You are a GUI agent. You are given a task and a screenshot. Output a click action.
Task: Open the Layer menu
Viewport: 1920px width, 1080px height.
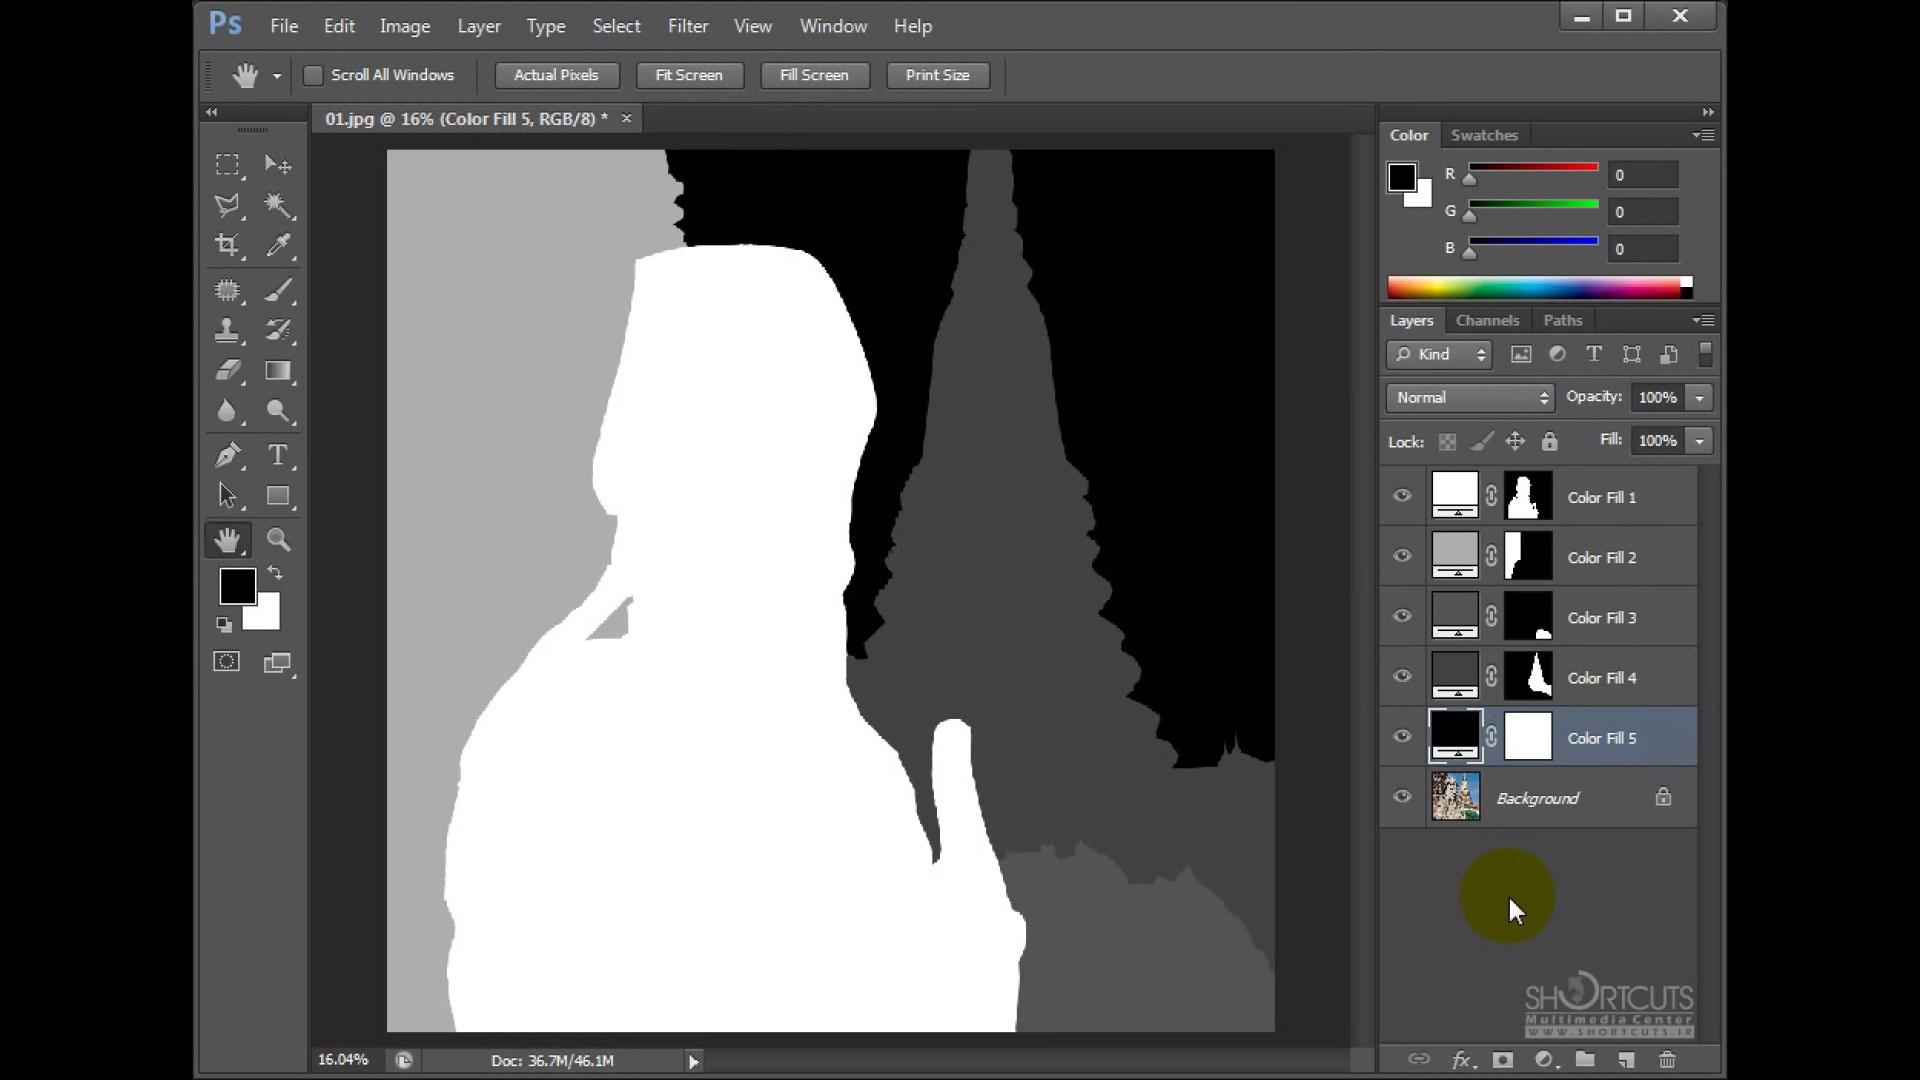pos(479,26)
